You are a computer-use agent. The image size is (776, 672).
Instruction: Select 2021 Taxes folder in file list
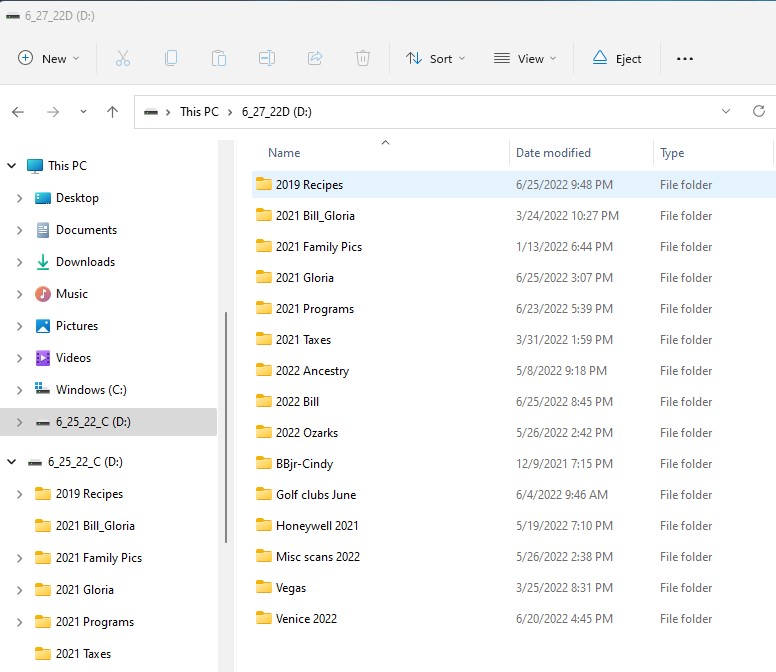[x=303, y=339]
